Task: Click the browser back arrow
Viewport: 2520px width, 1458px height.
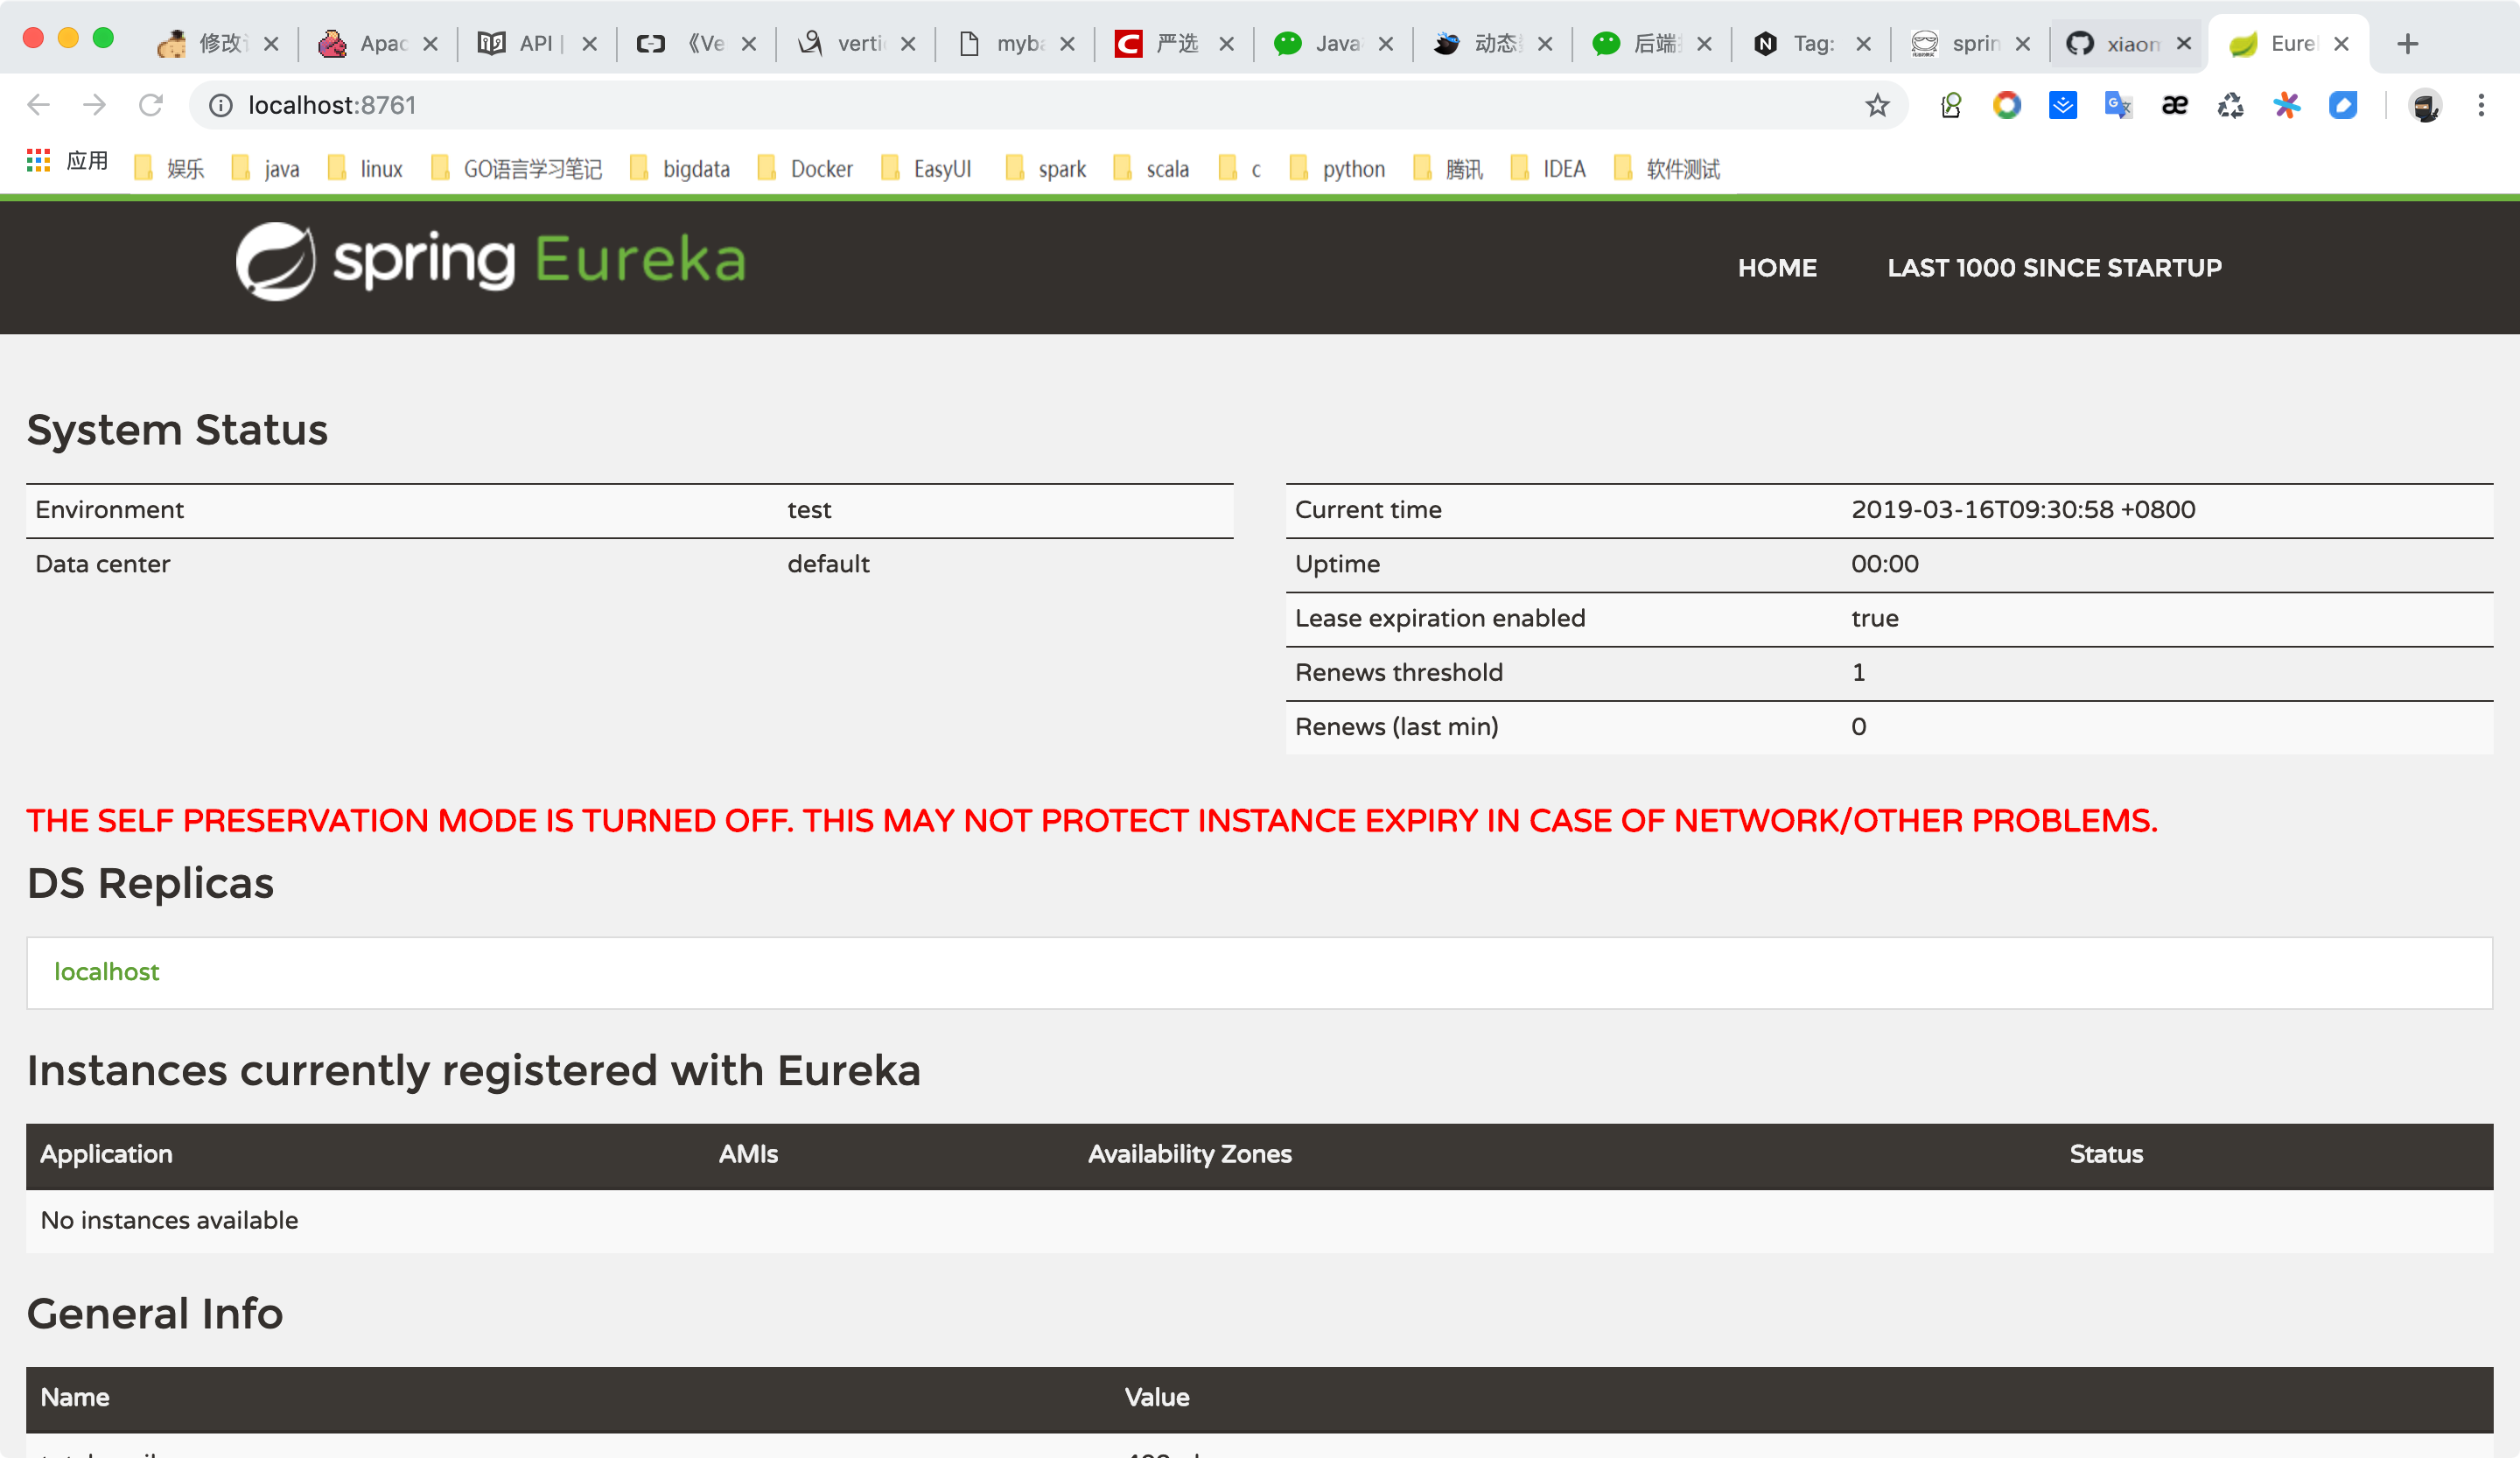Action: 39,105
